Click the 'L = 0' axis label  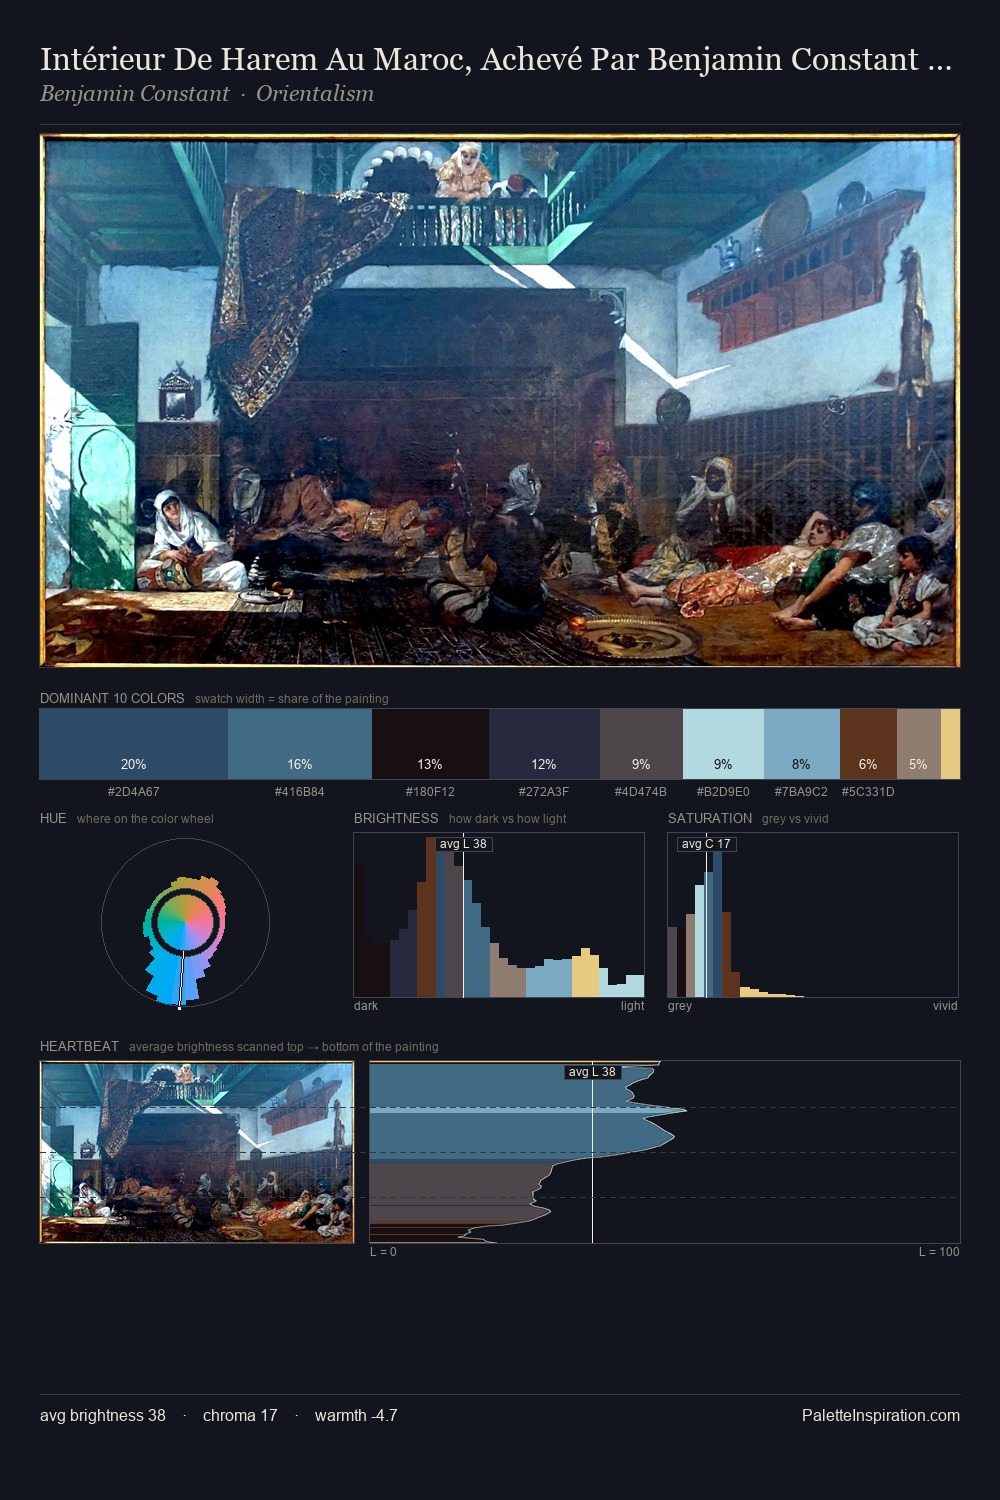[x=383, y=1252]
